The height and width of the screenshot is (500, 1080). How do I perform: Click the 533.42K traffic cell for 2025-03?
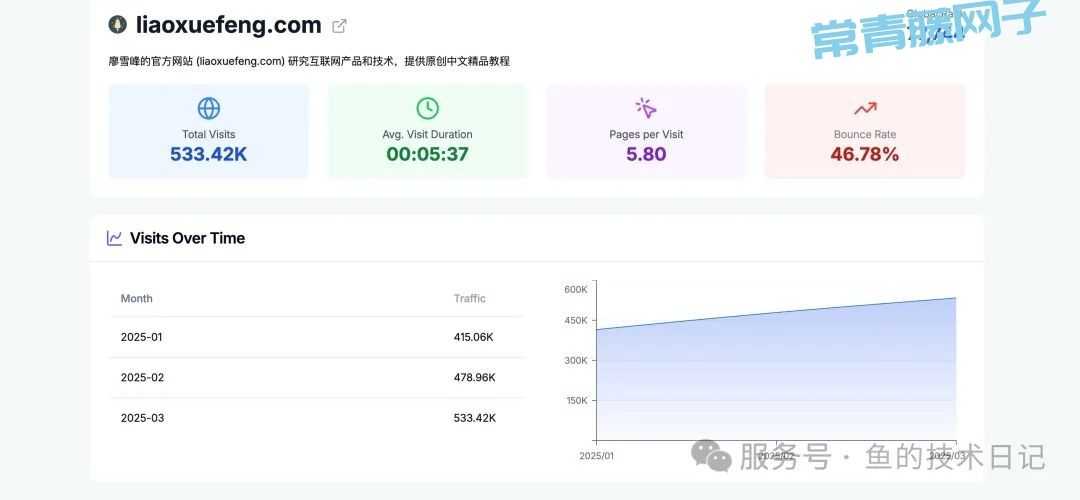click(475, 418)
